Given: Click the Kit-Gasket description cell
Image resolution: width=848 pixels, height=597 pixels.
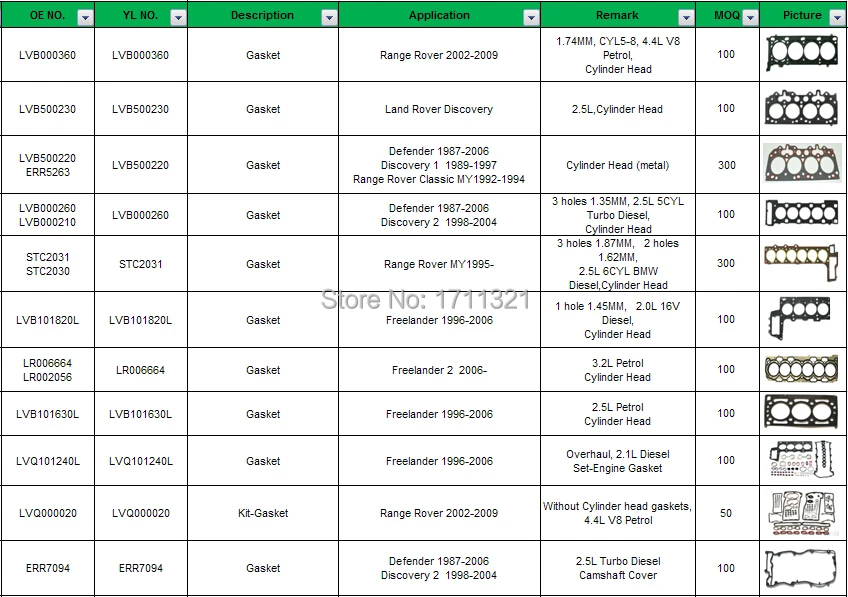Looking at the screenshot, I should (x=263, y=513).
